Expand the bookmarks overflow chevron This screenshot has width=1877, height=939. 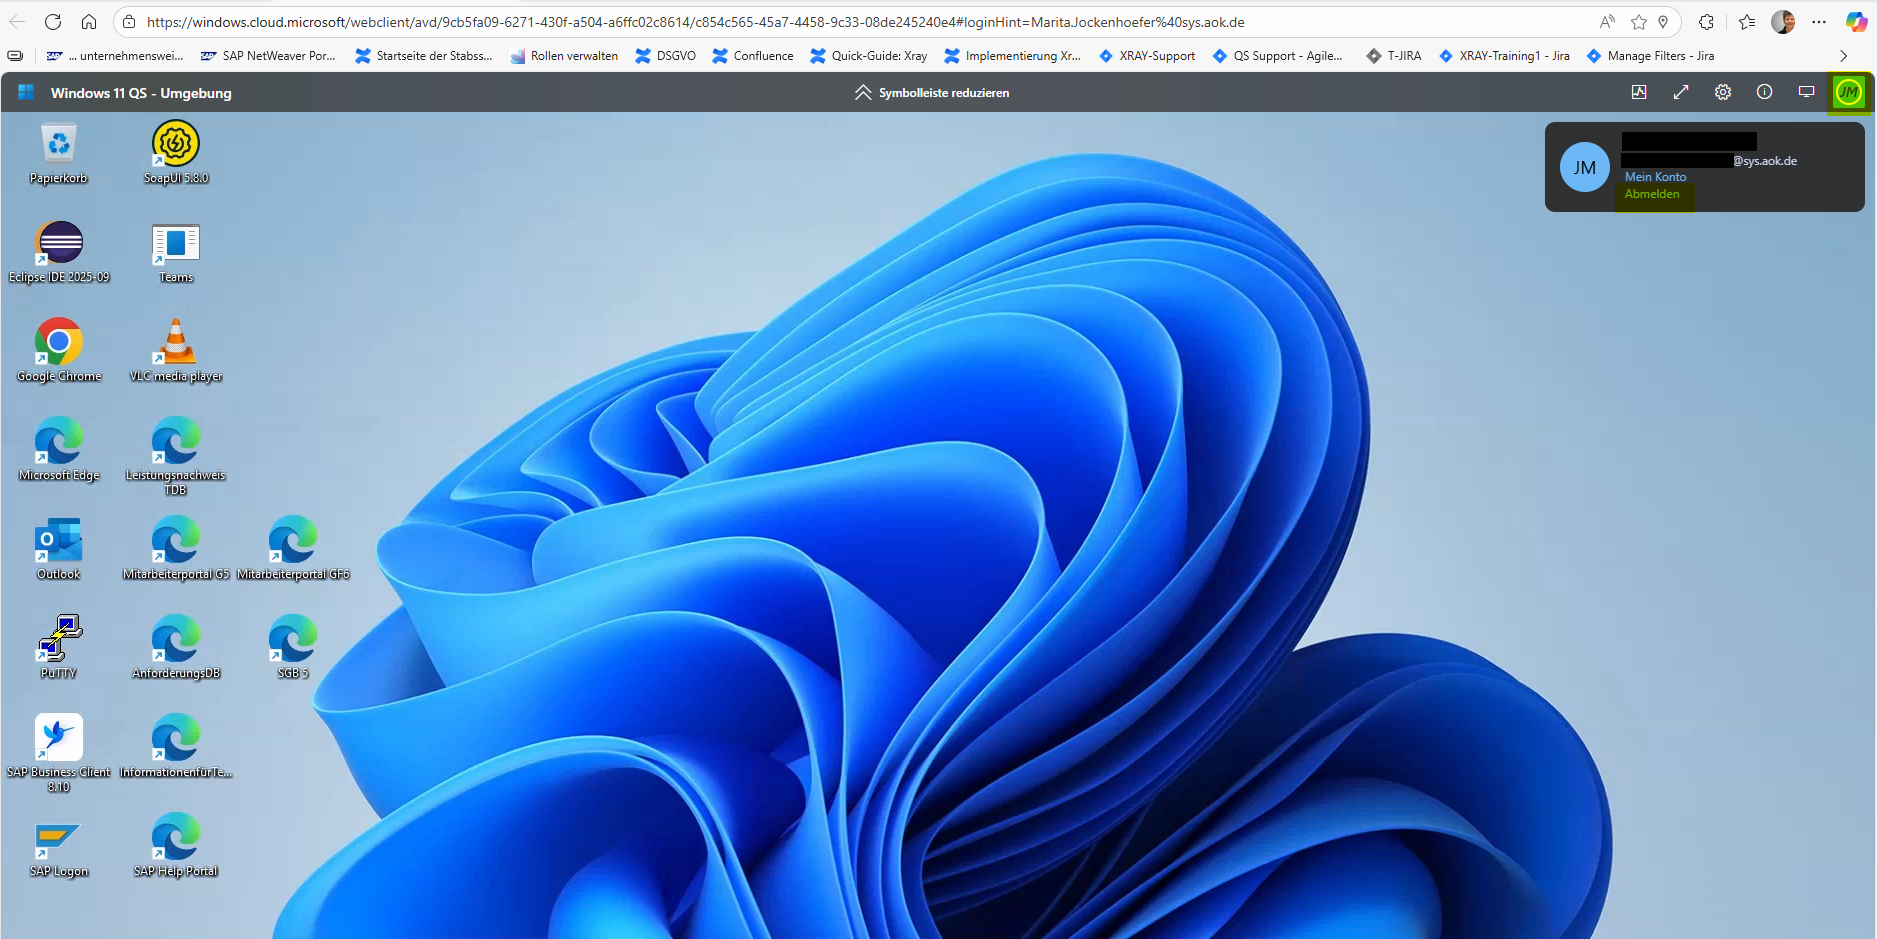coord(1843,56)
